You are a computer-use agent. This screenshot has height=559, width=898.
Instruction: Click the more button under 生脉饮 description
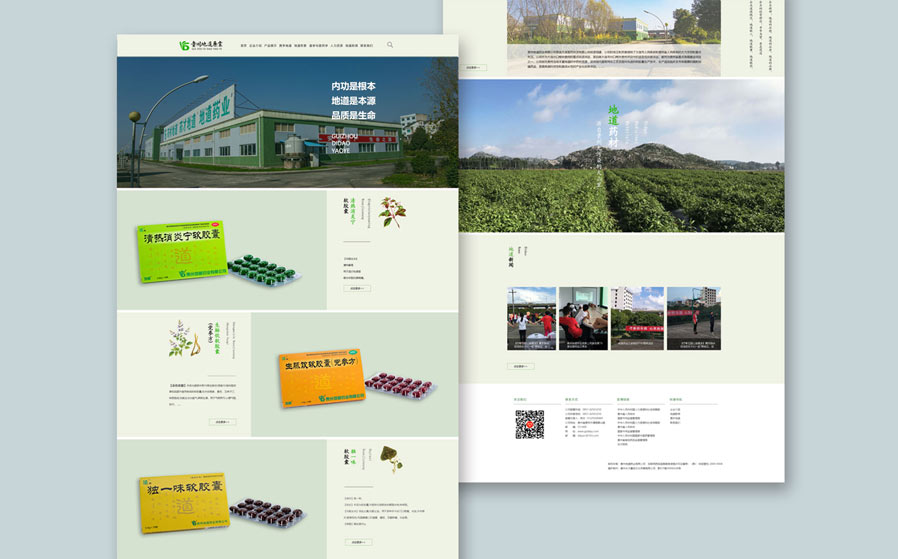point(222,422)
